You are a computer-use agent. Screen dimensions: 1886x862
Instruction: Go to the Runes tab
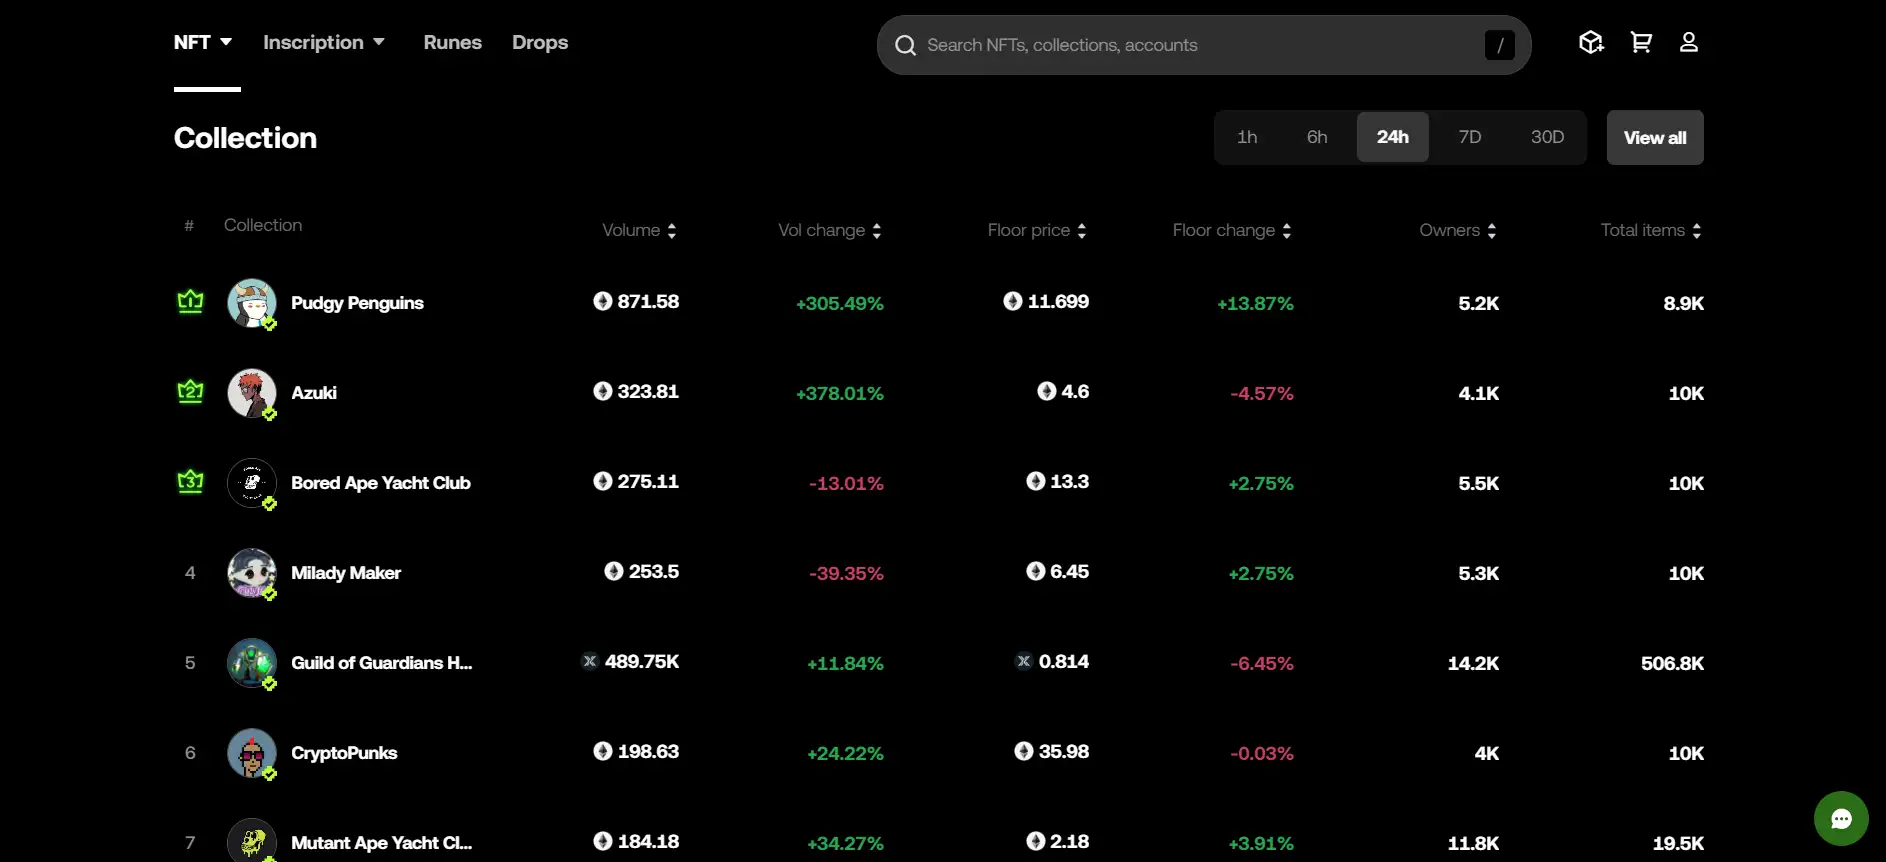[452, 42]
